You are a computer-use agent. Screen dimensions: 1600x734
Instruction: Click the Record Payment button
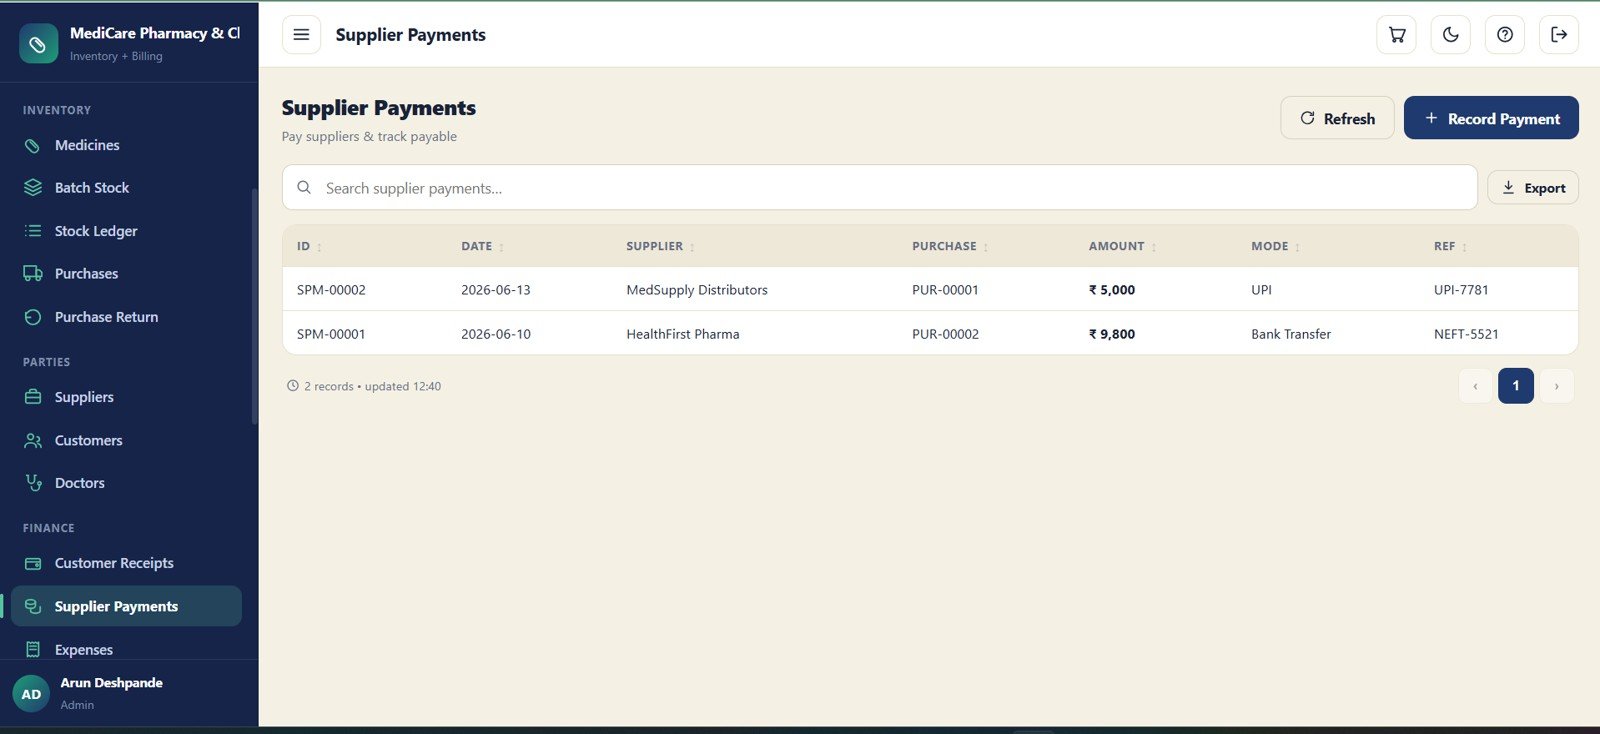(x=1491, y=118)
